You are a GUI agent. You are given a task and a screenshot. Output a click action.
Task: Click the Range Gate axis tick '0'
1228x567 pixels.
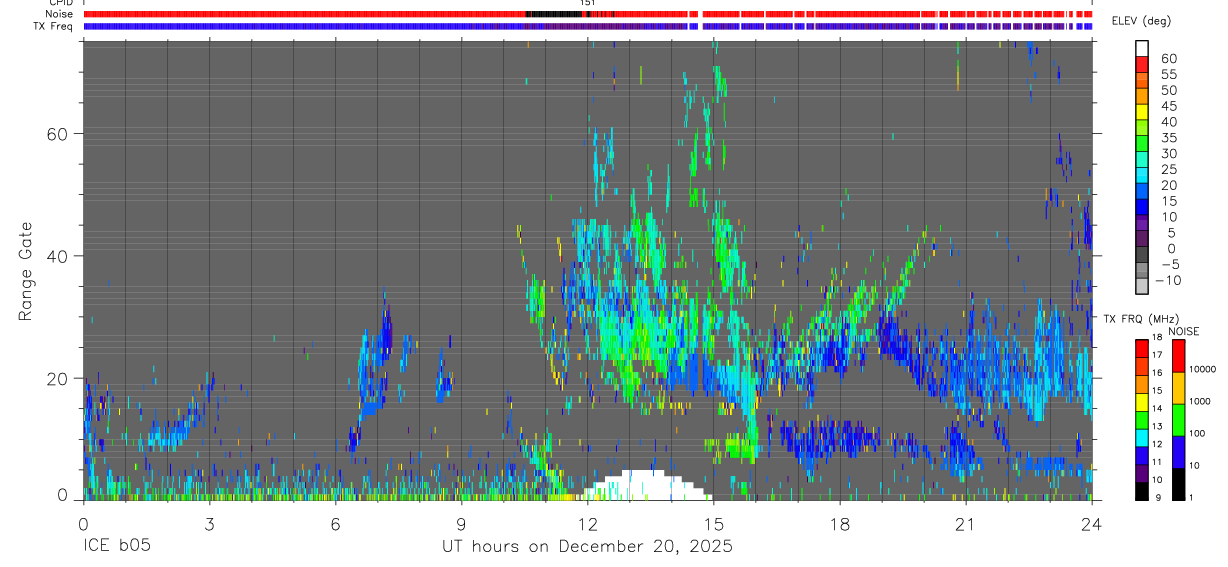click(62, 494)
